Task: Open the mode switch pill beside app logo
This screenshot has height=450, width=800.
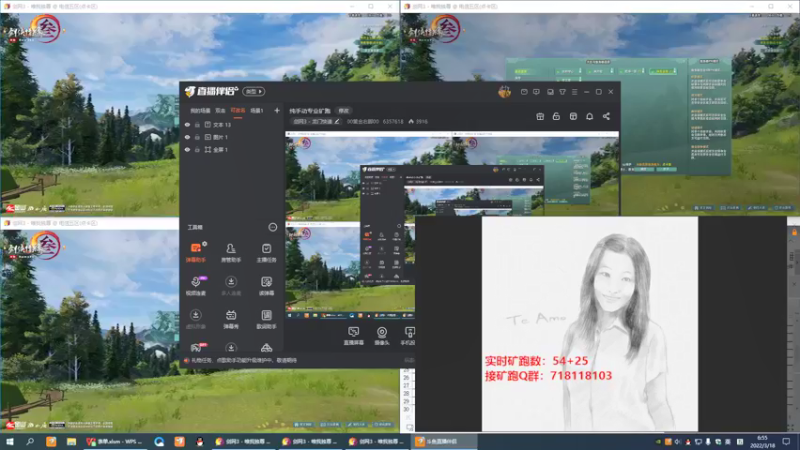Action: [x=254, y=91]
